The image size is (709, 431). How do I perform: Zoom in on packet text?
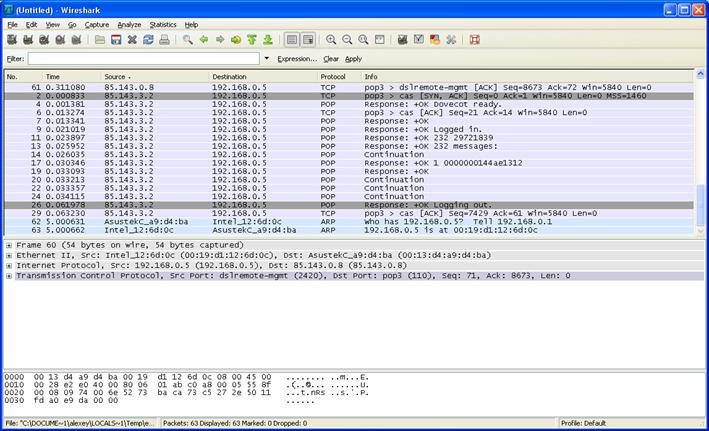pos(331,40)
